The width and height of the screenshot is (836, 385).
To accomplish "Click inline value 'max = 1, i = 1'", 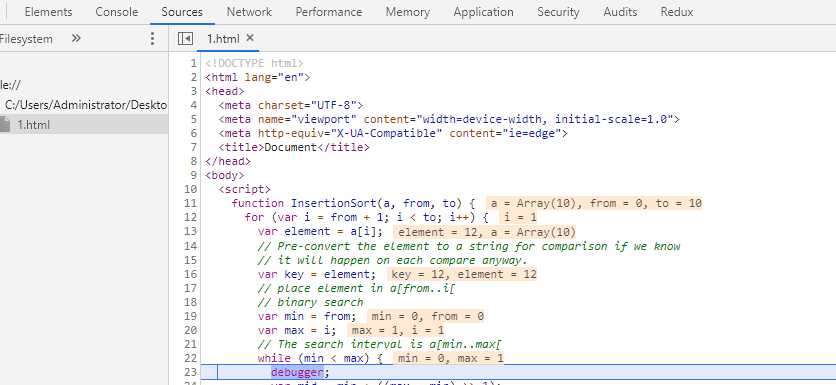I will [x=397, y=330].
